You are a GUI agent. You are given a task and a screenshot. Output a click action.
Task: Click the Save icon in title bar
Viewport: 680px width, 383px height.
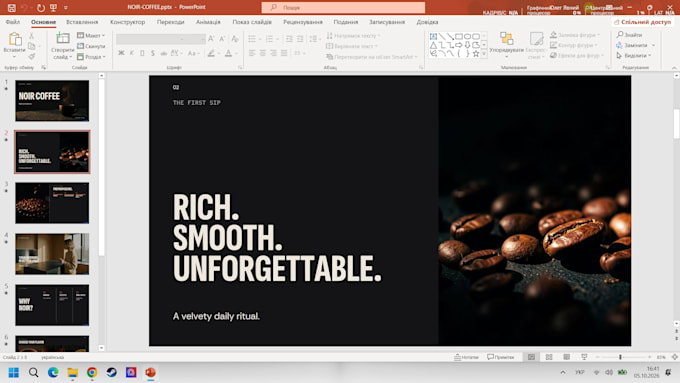[x=12, y=7]
